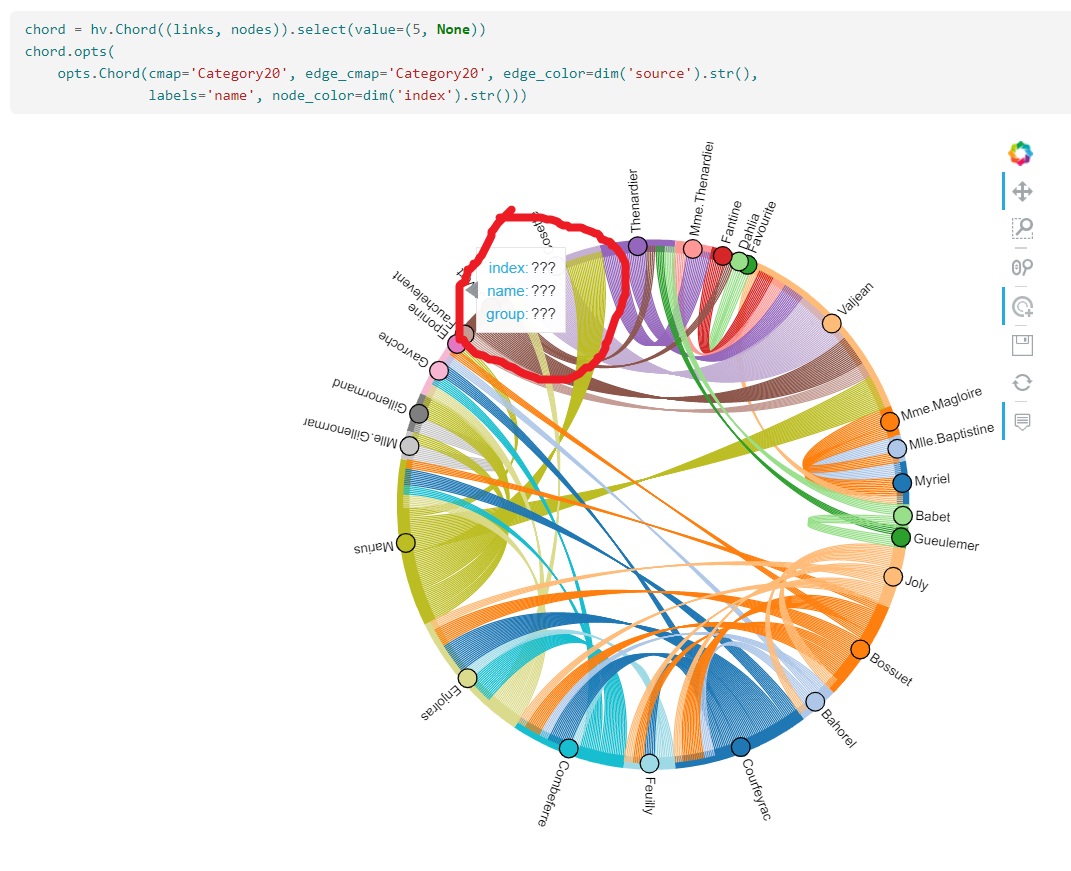Click the red Fantine node swatch

(x=722, y=256)
